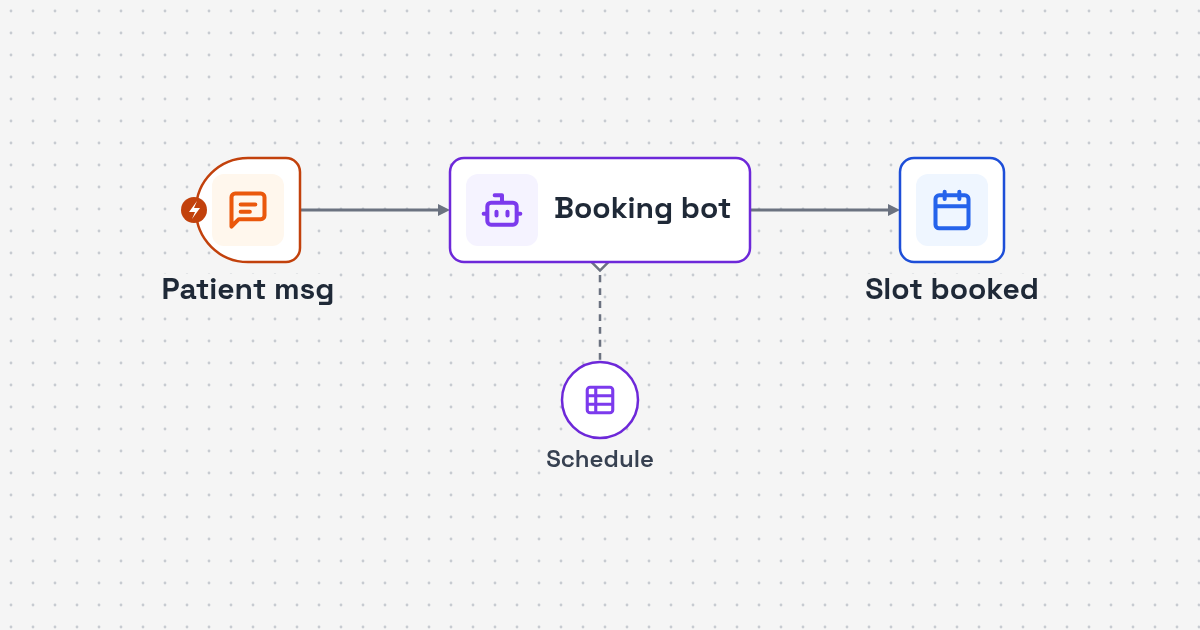Select the Patient msg chat icon node
This screenshot has width=1200, height=630.
pyautogui.click(x=248, y=210)
